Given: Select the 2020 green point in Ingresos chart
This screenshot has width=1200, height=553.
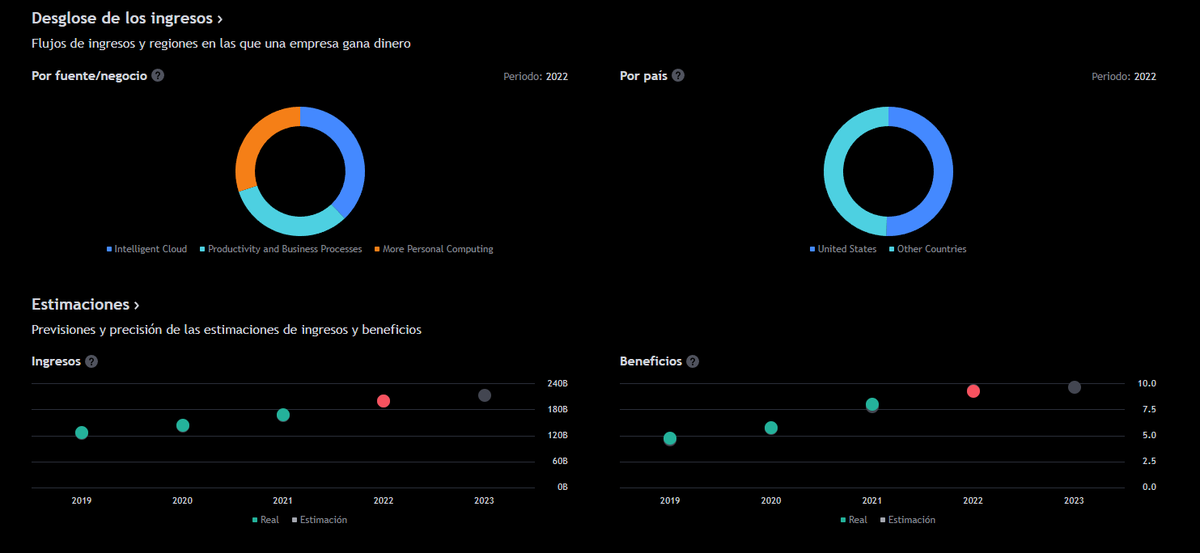Looking at the screenshot, I should point(183,426).
